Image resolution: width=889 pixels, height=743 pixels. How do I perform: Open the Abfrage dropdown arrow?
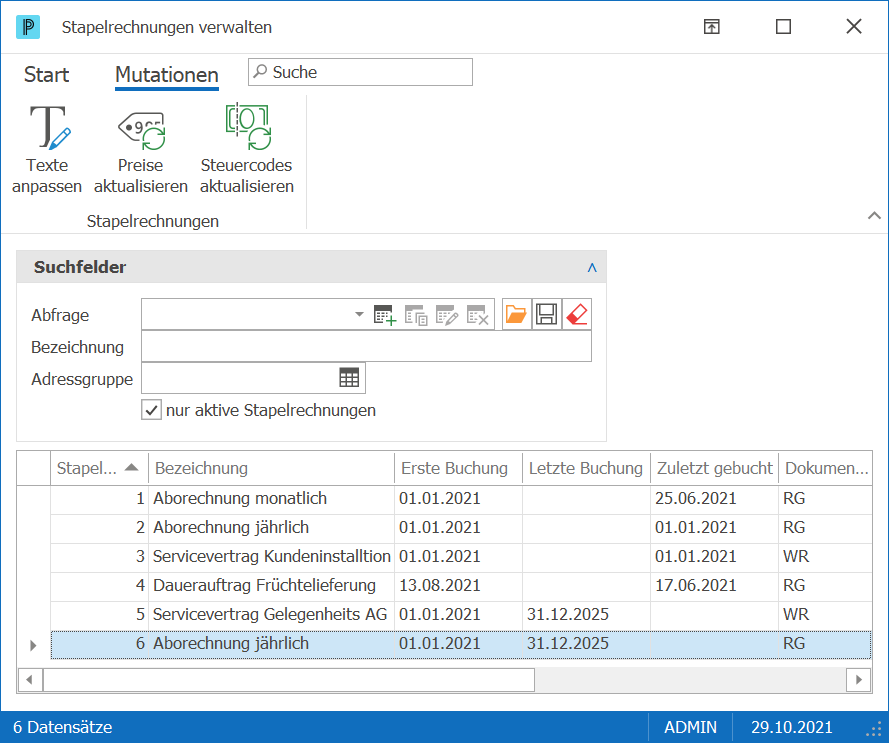pos(359,314)
